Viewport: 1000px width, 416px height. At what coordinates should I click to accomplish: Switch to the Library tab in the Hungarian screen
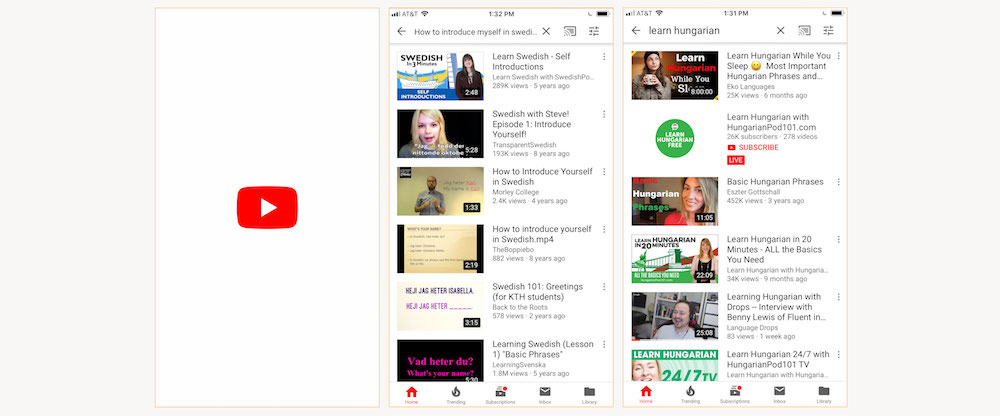point(823,394)
